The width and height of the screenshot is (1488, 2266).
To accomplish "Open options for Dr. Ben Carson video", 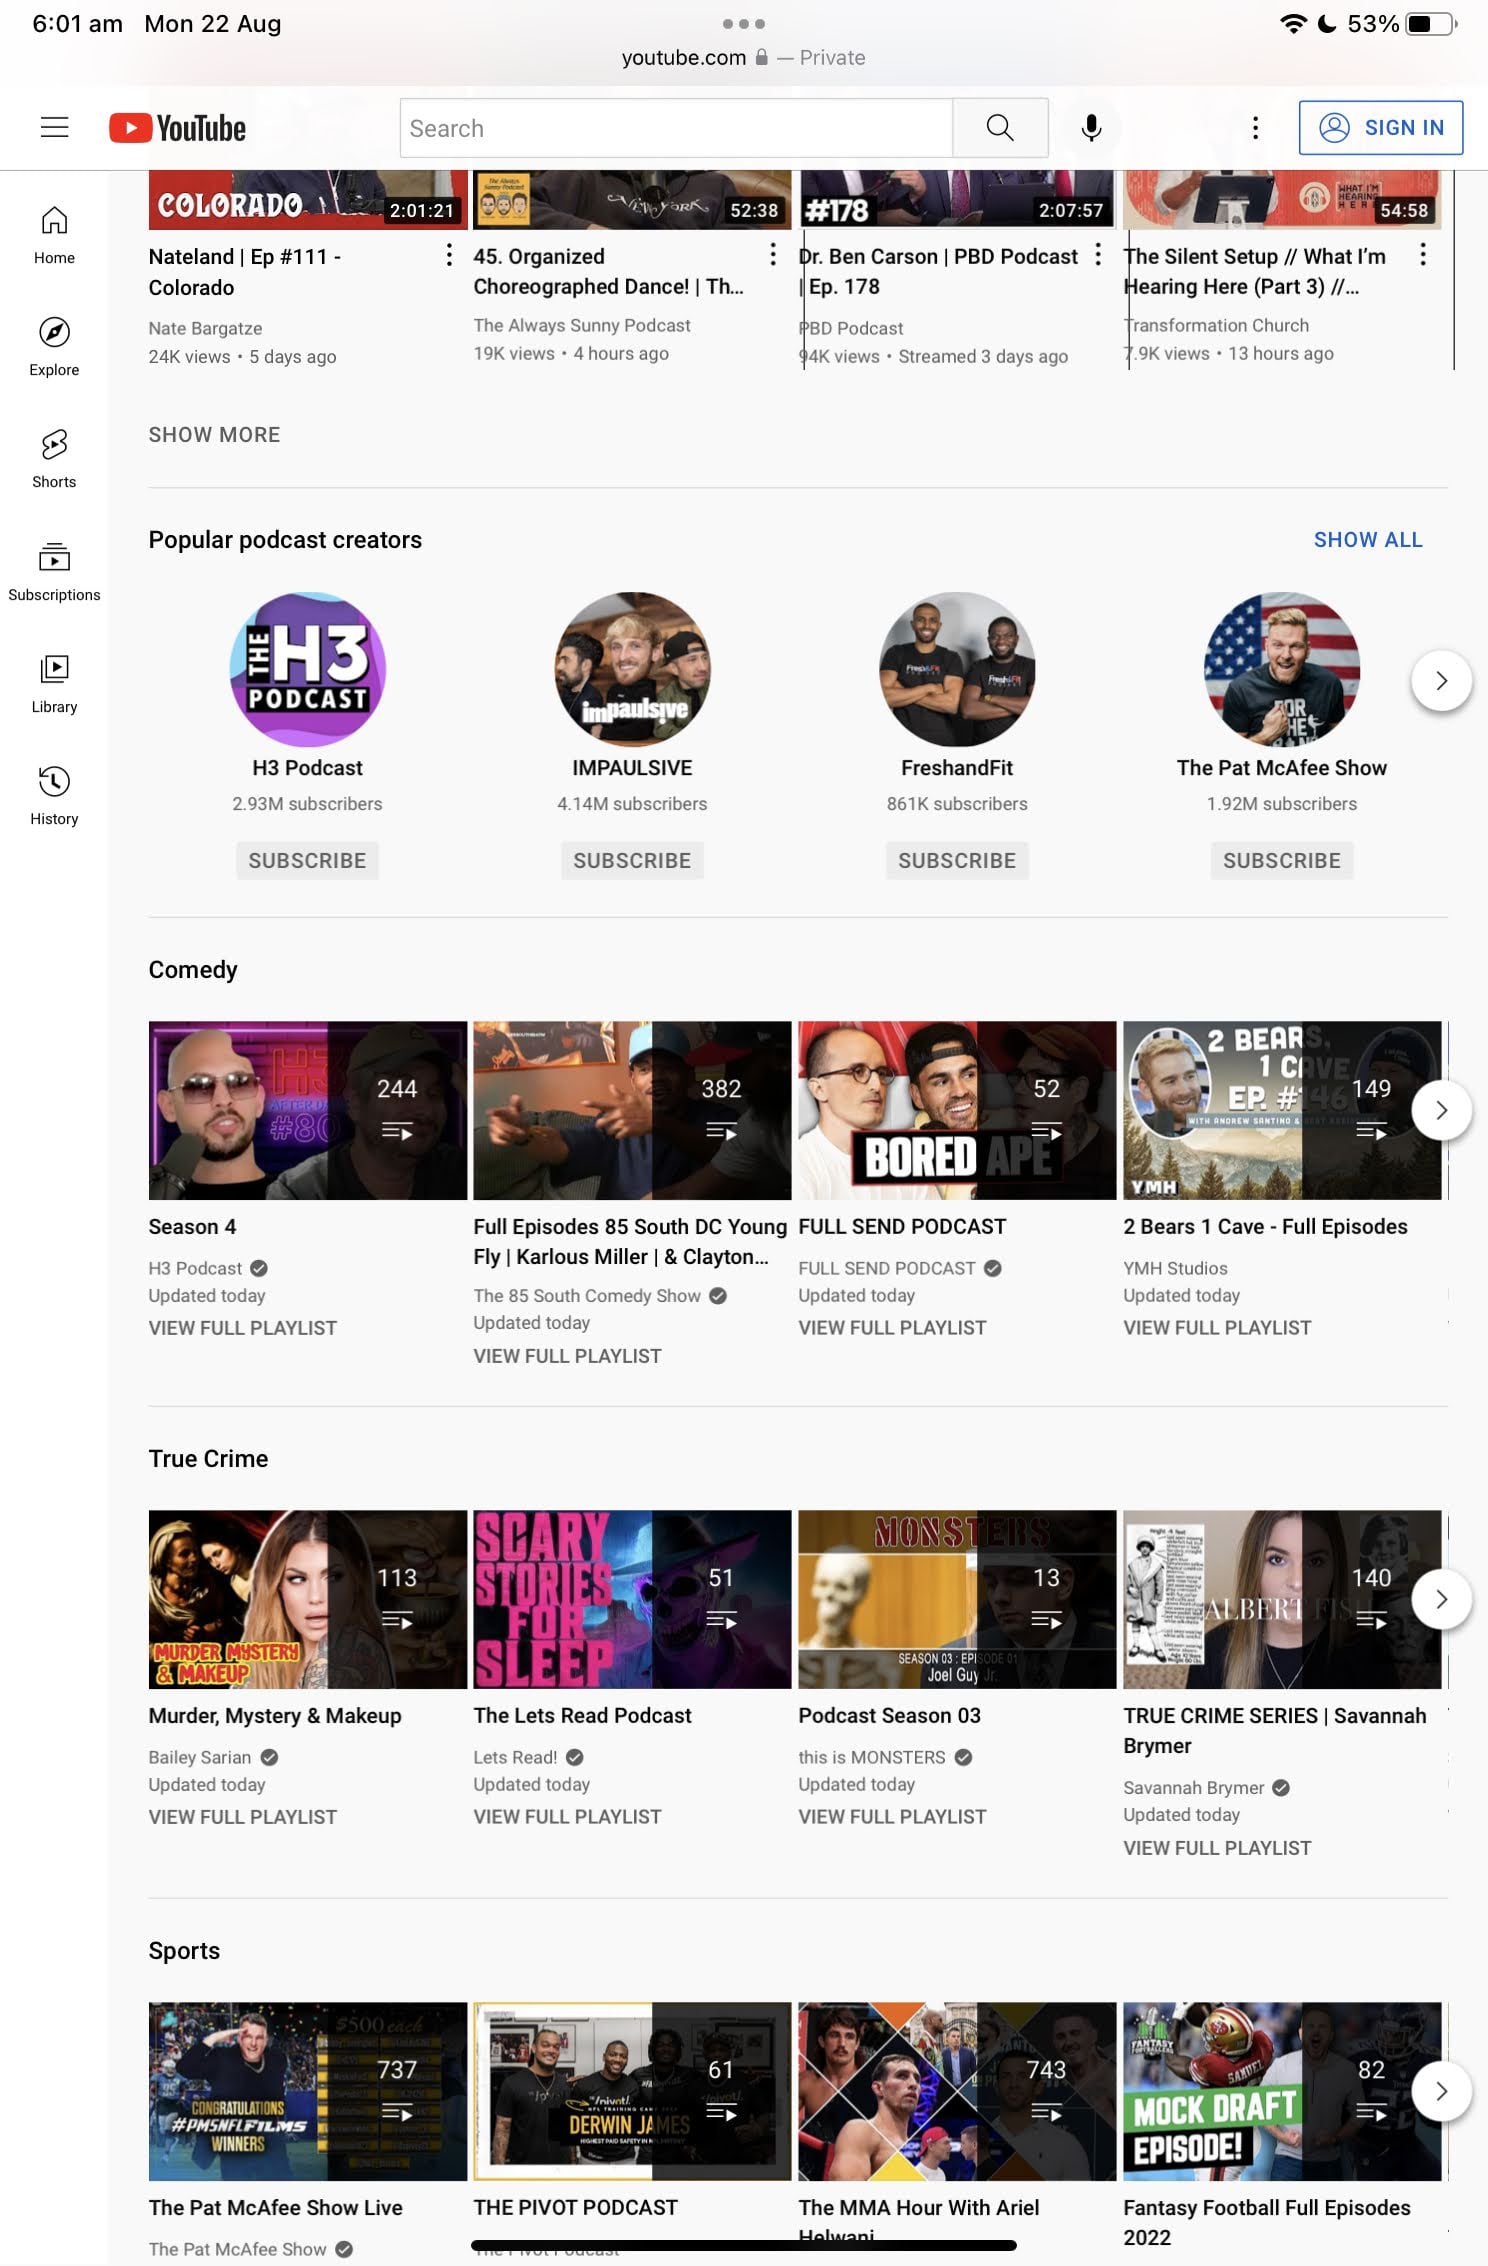I will click(x=1098, y=255).
